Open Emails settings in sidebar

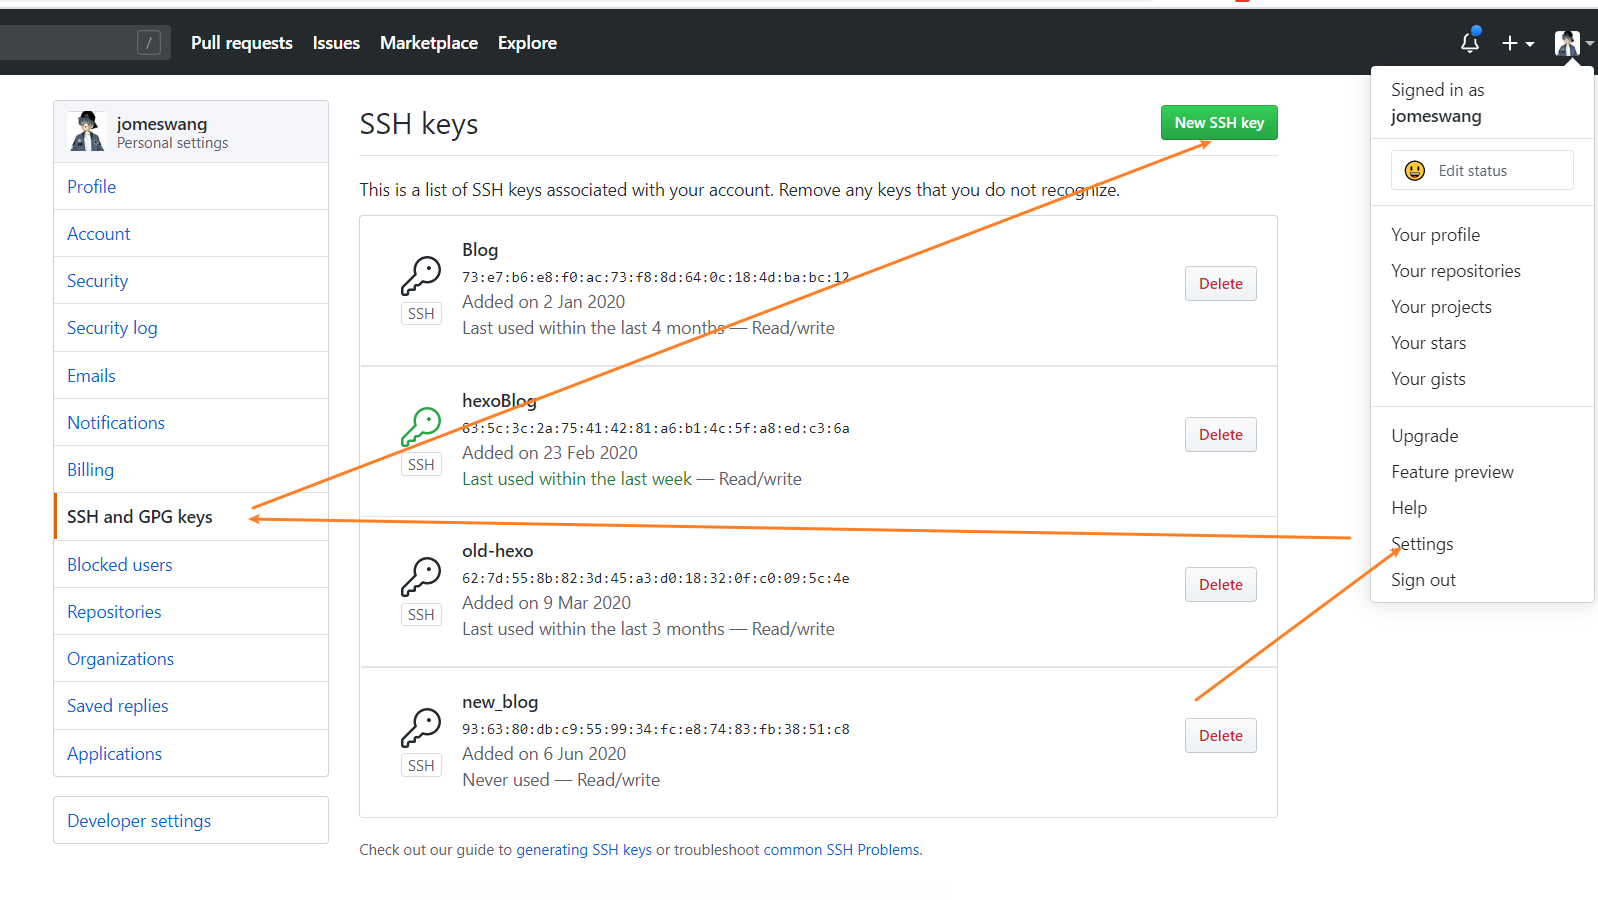point(191,376)
